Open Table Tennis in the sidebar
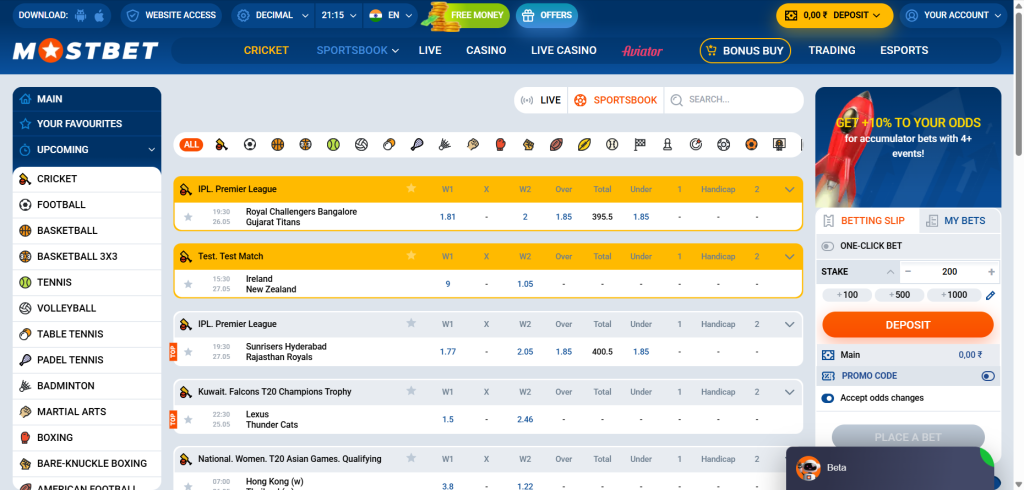The height and width of the screenshot is (490, 1024). [x=87, y=334]
